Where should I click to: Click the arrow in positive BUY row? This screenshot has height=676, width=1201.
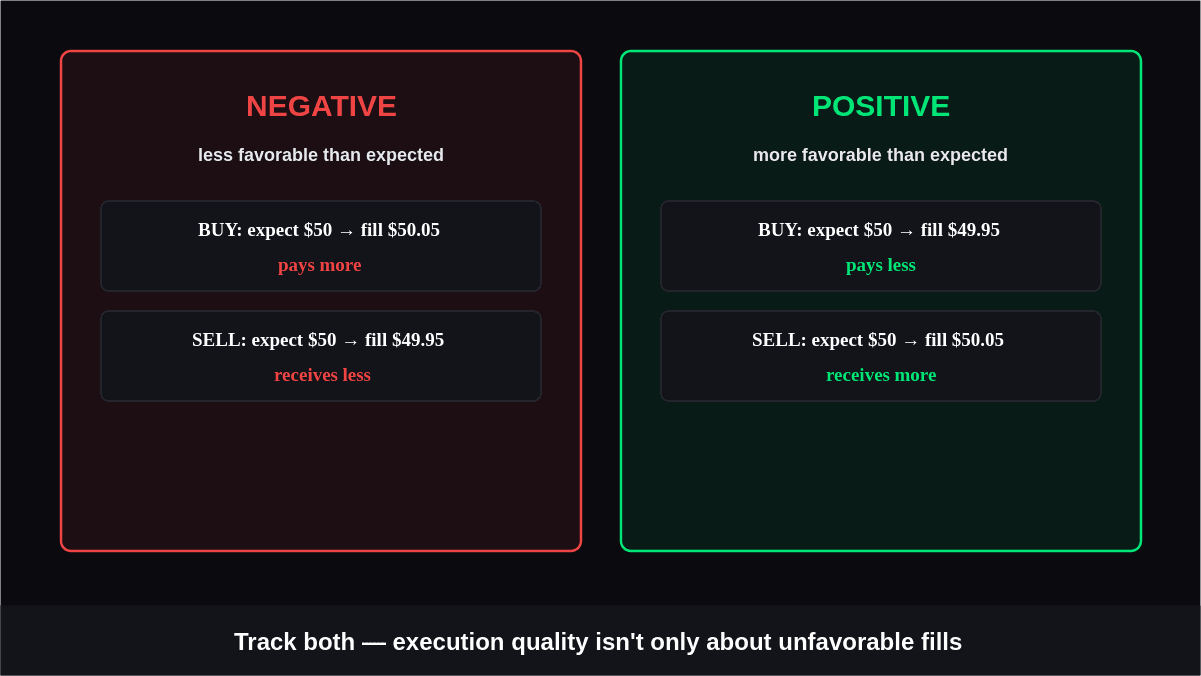tap(906, 231)
